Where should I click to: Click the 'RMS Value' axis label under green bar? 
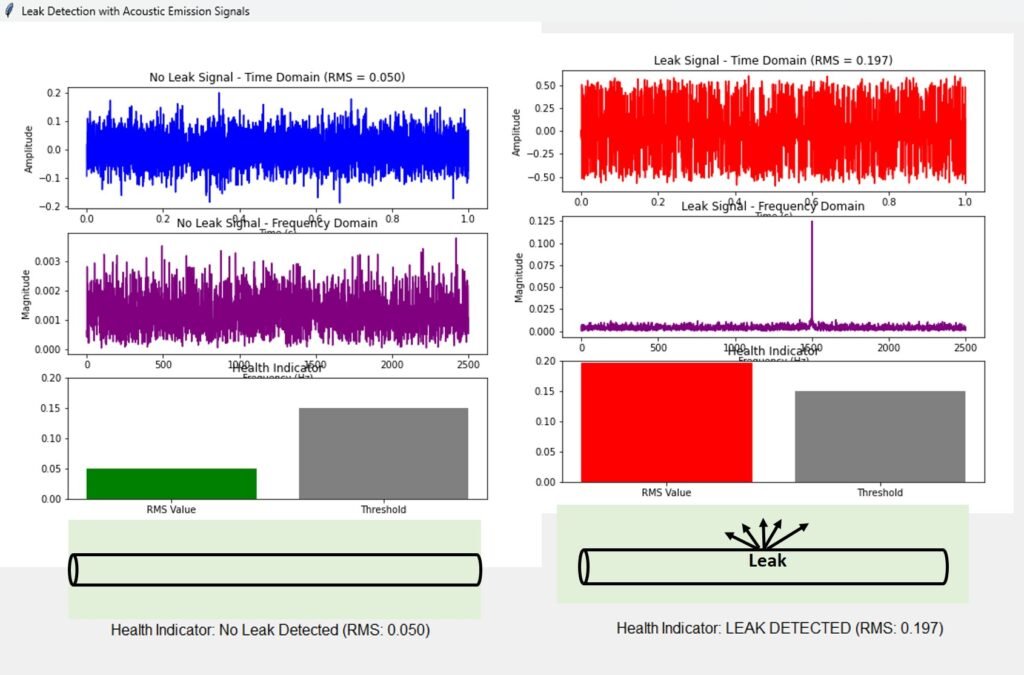(x=171, y=510)
